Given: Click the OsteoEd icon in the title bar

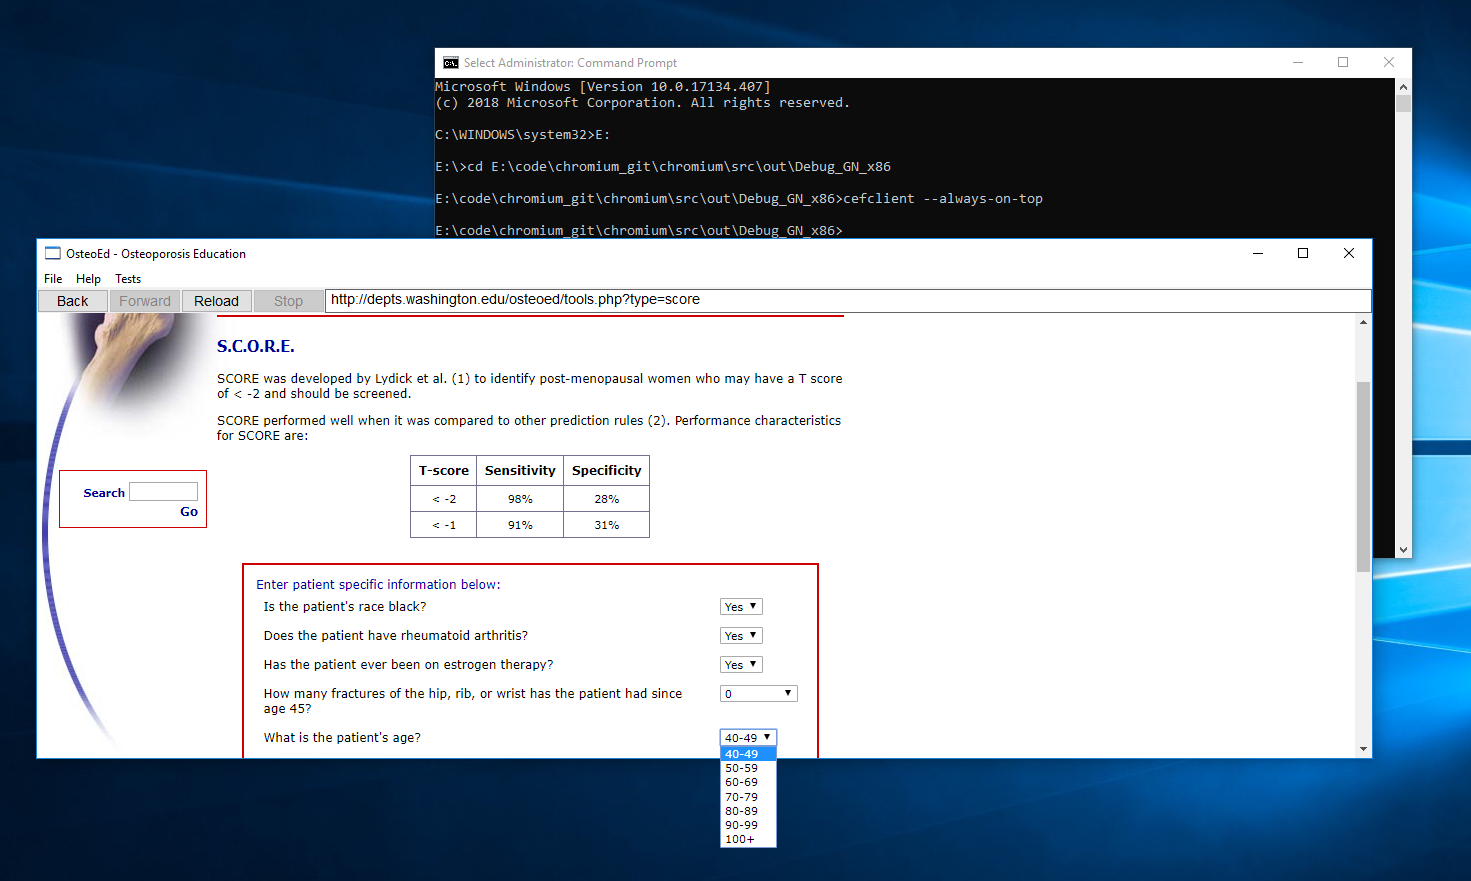Looking at the screenshot, I should (49, 254).
